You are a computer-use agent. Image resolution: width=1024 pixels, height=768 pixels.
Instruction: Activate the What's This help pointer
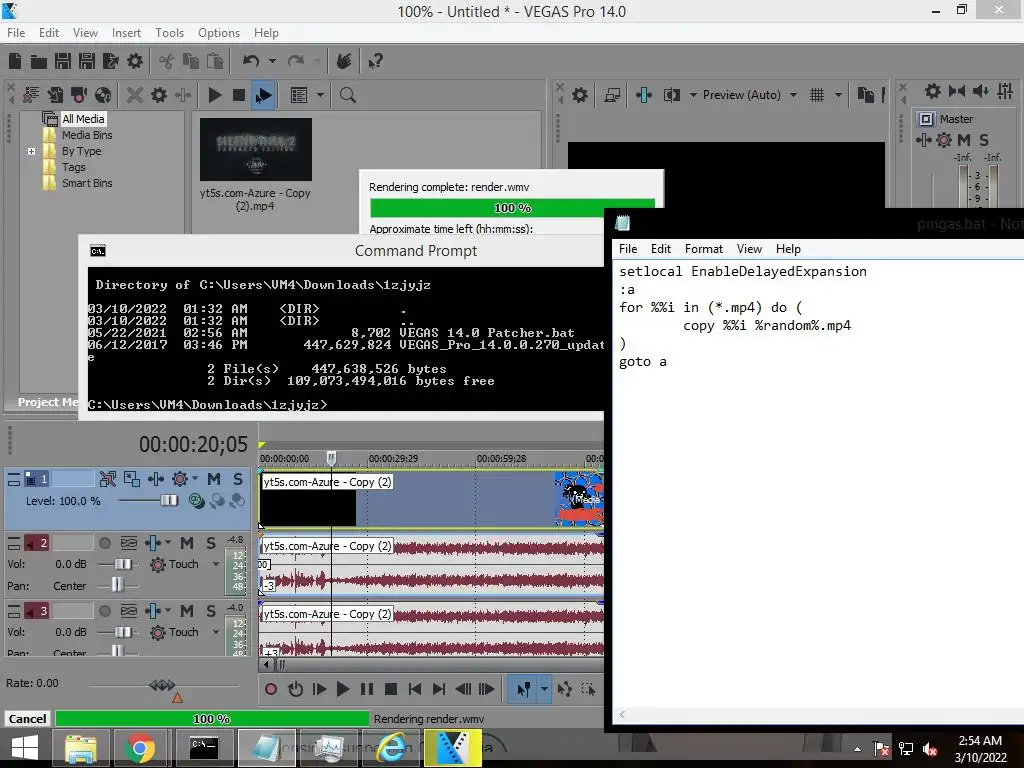coord(375,61)
